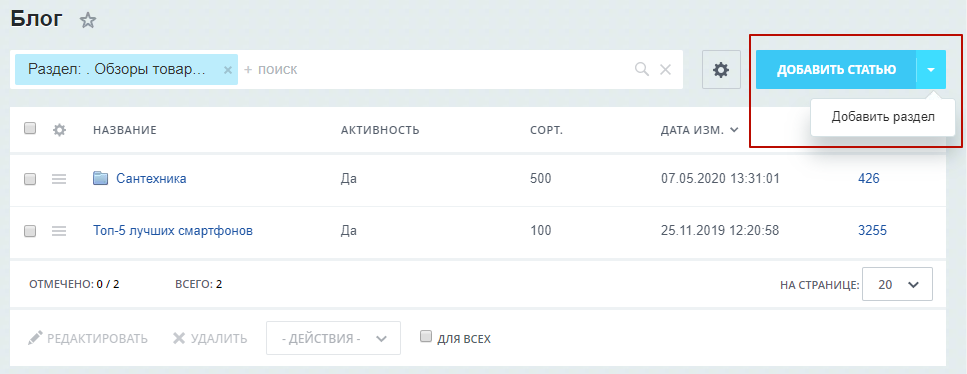The width and height of the screenshot is (967, 374).
Task: Click the РЕДАКТИРОВАТЬ button
Action: 88,338
